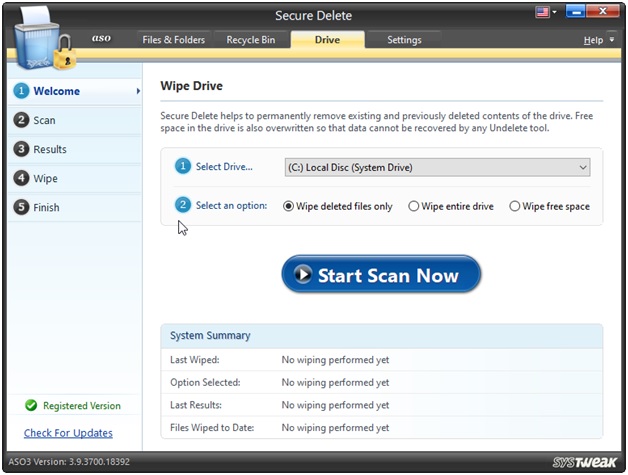The image size is (628, 475).
Task: Open the Settings tab
Action: (404, 40)
